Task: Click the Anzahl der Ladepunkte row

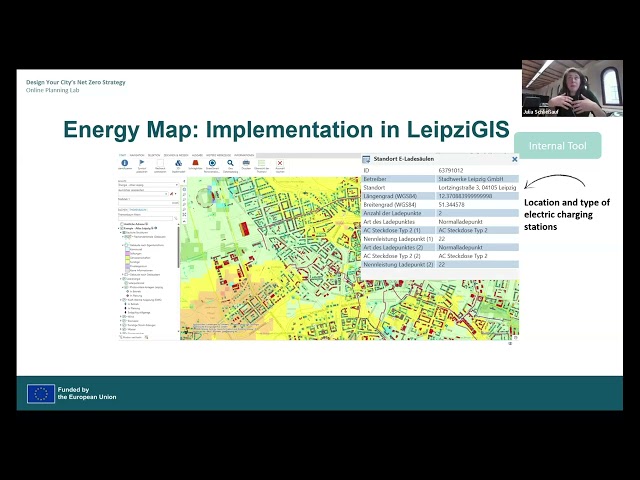Action: coord(440,213)
